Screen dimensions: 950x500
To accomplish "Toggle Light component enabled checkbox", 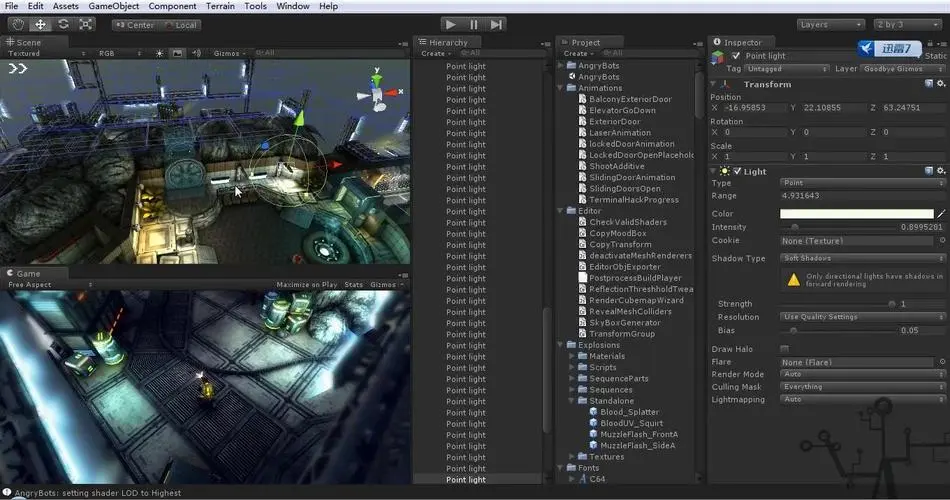I will (x=737, y=172).
